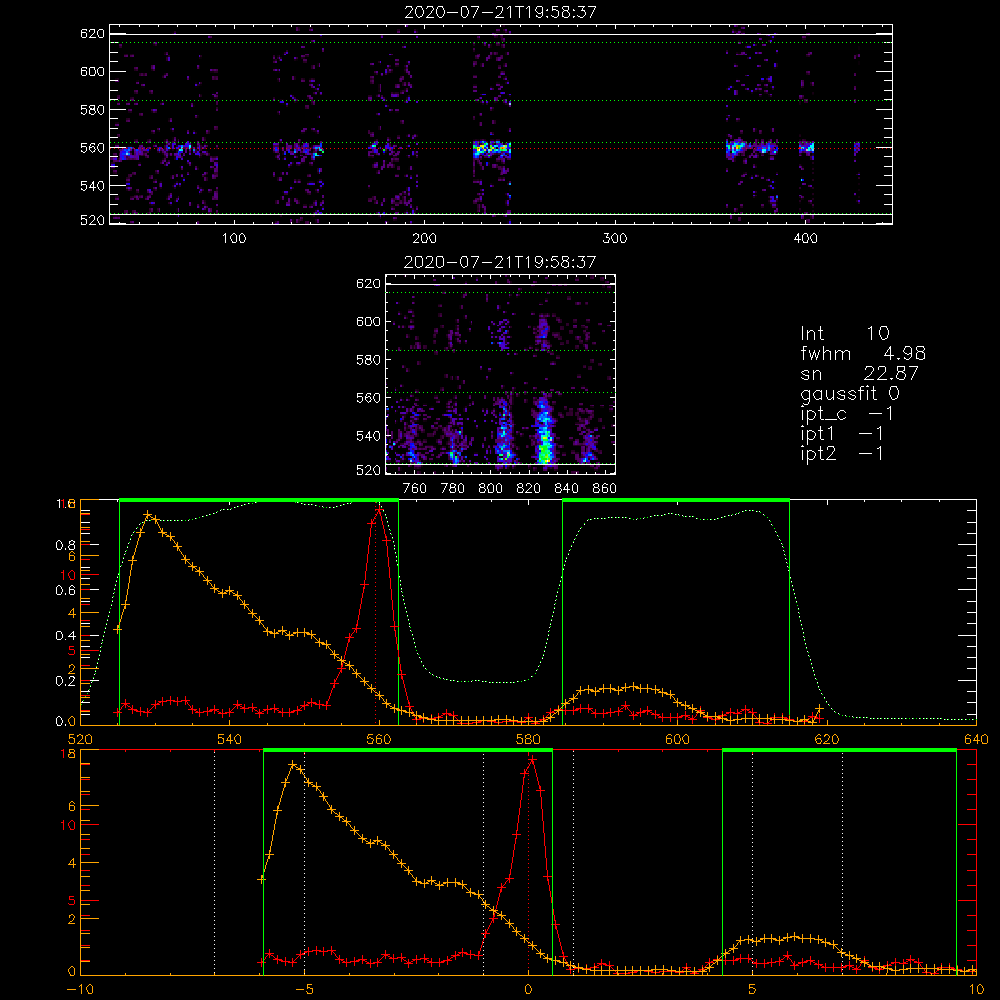Viewport: 1000px width, 1000px height.
Task: Click white y-axis label 0.4 on profile plot
Action: pos(66,636)
